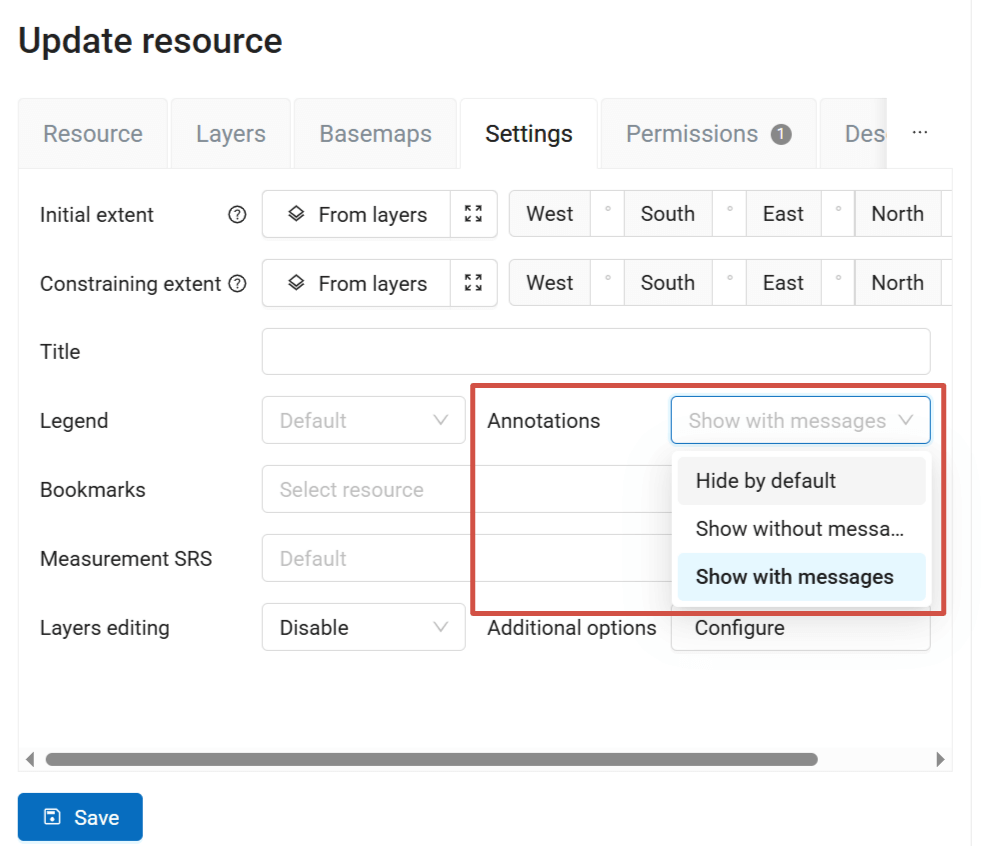Click the scrollbar right arrow
This screenshot has width=982, height=846.
coord(940,759)
